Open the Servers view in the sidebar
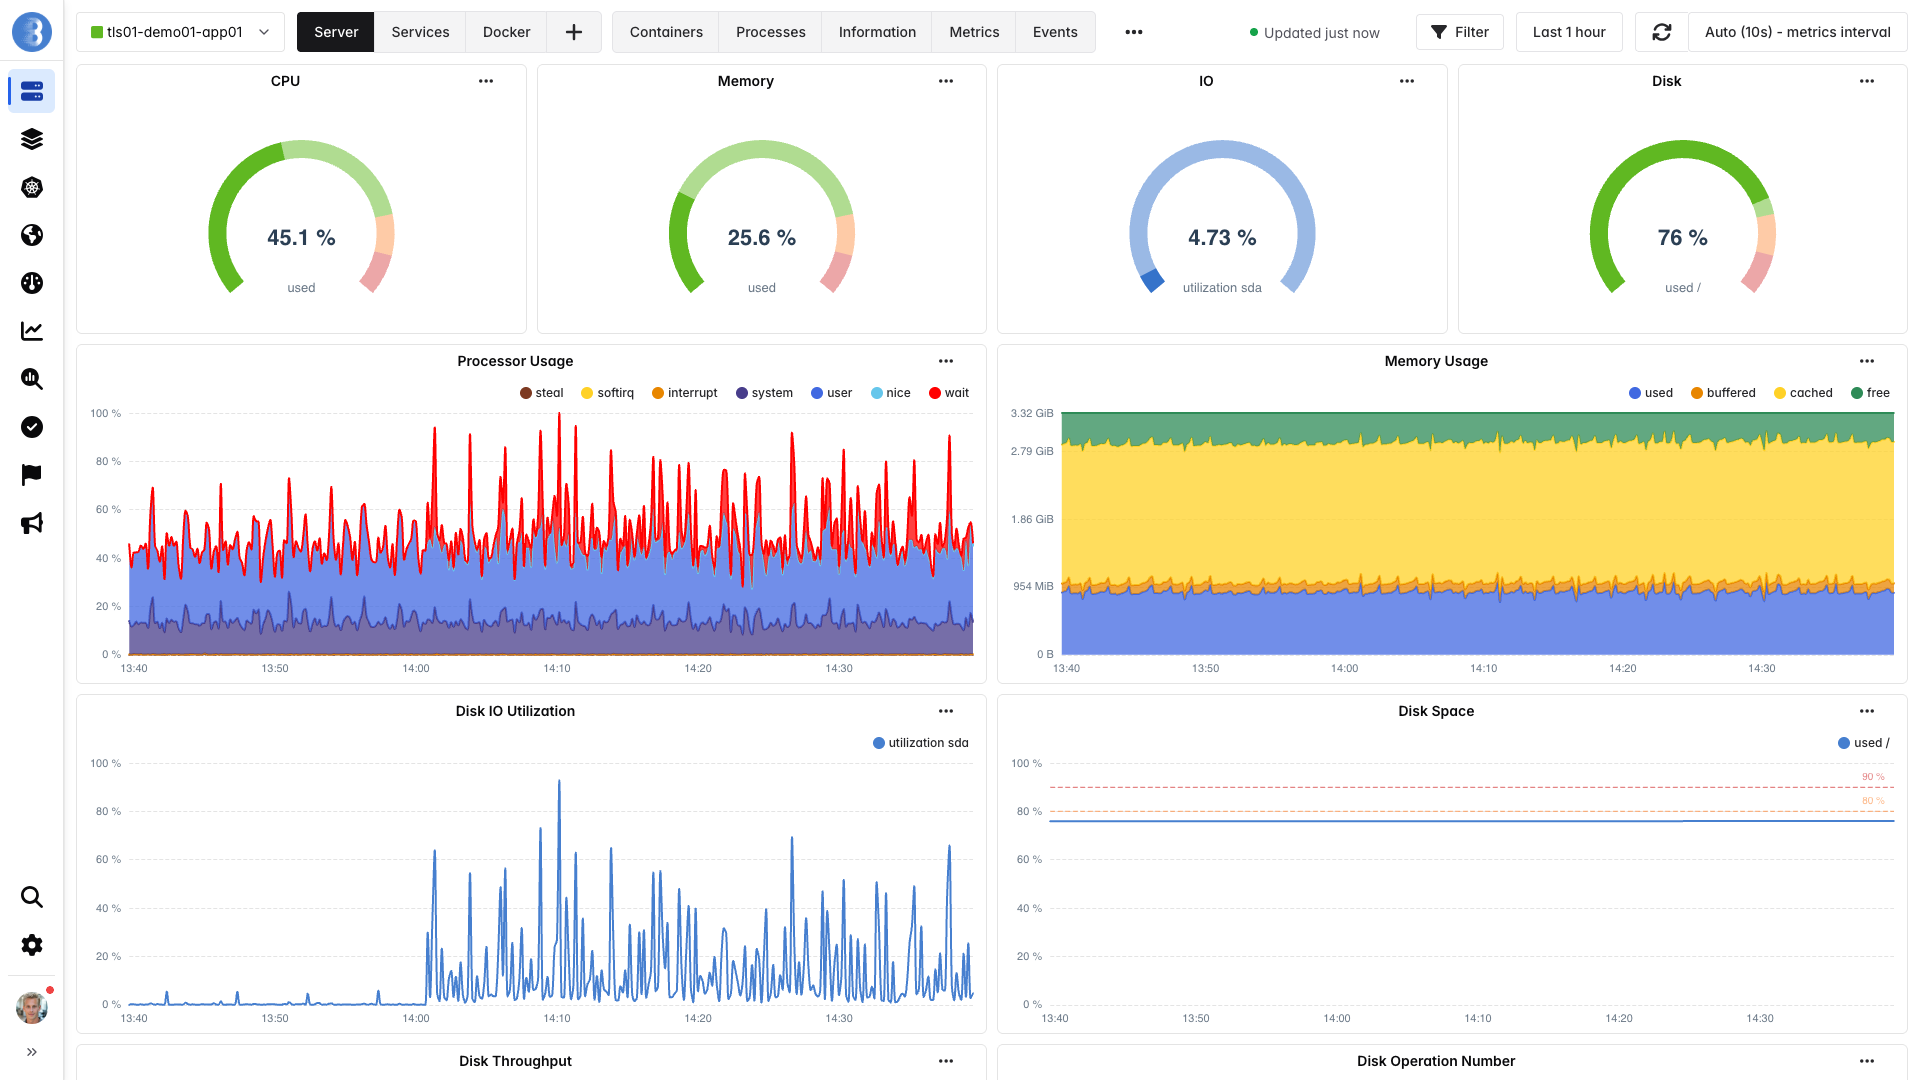Screen dimensions: 1920x1080 (x=32, y=91)
